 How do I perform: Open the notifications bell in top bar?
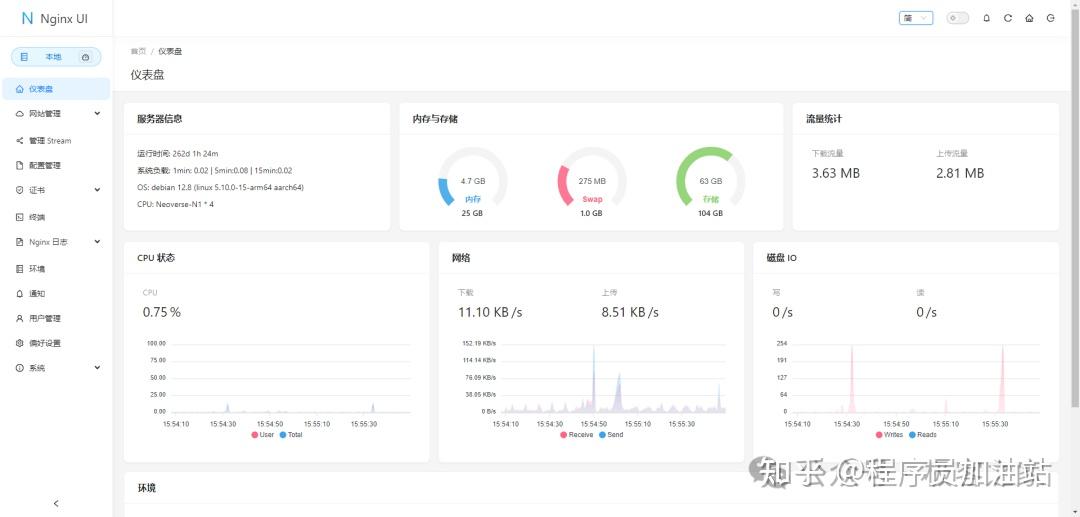point(986,19)
